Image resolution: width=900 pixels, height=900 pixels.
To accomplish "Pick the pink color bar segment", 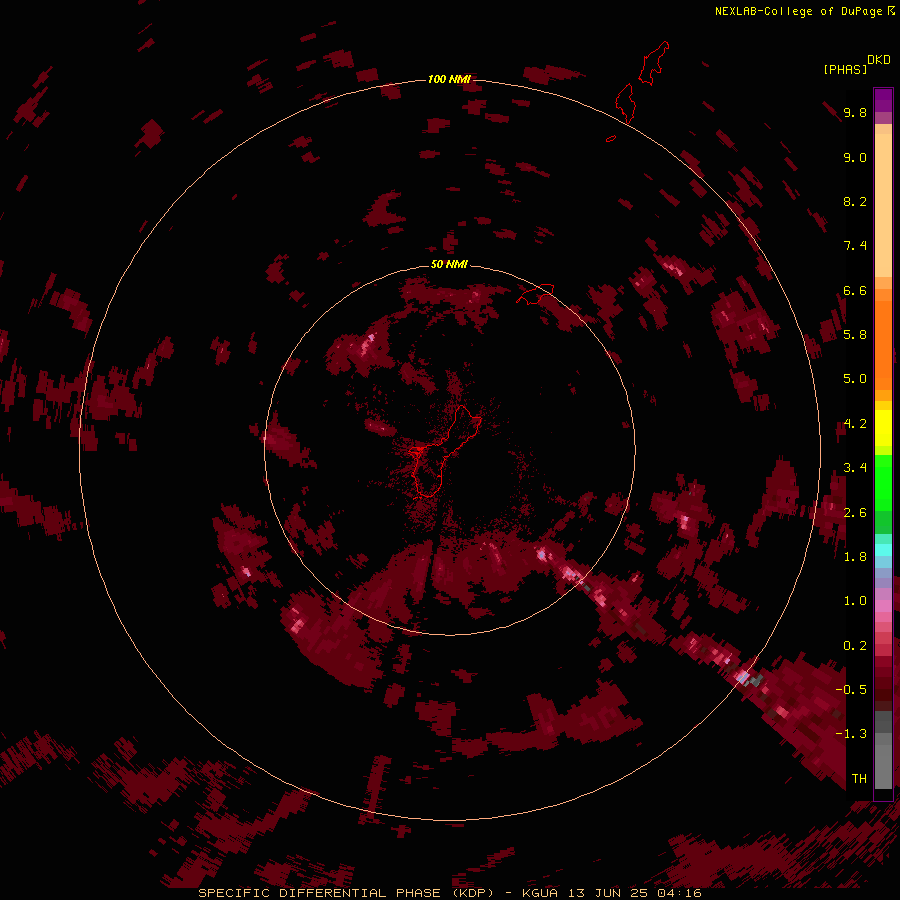I will point(883,606).
